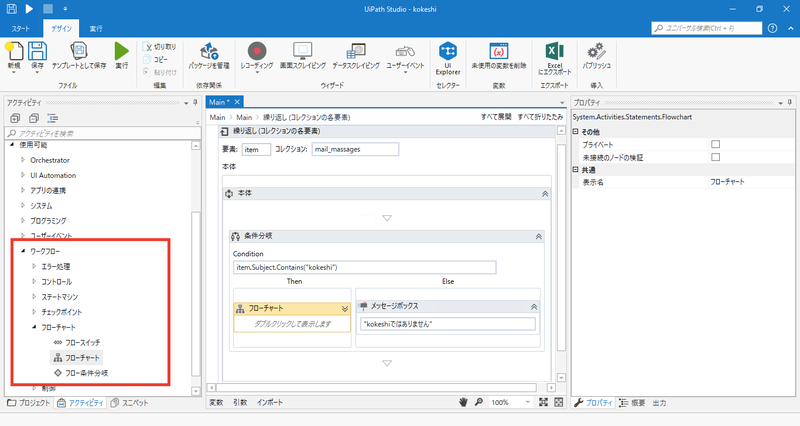Expand the Orchestrator tree node
This screenshot has height=426, width=800.
(23, 160)
